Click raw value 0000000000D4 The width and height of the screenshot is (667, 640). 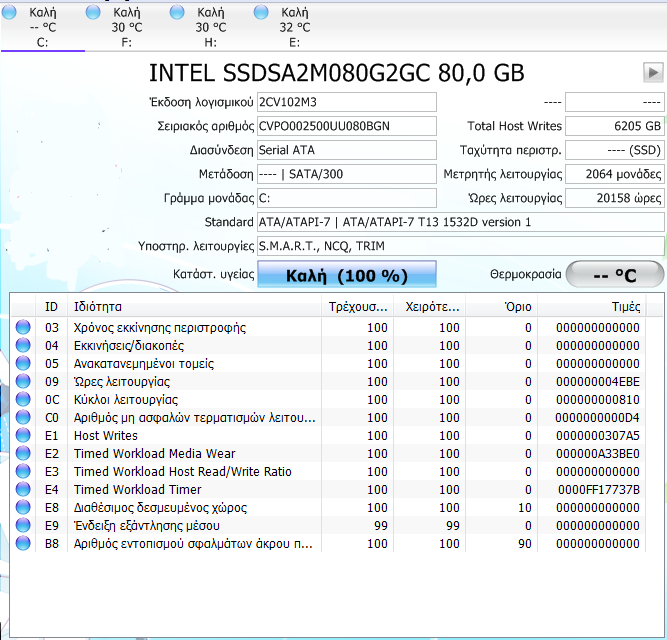pyautogui.click(x=597, y=418)
